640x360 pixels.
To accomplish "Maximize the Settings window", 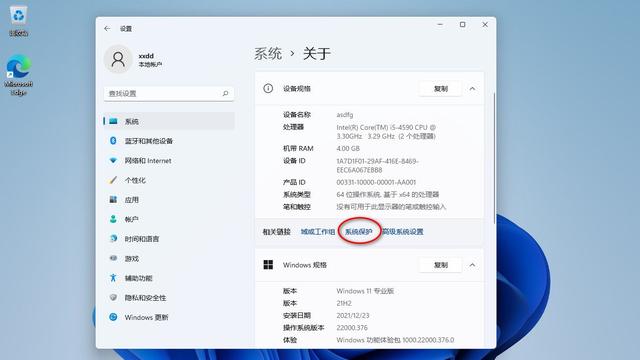I will pyautogui.click(x=462, y=24).
